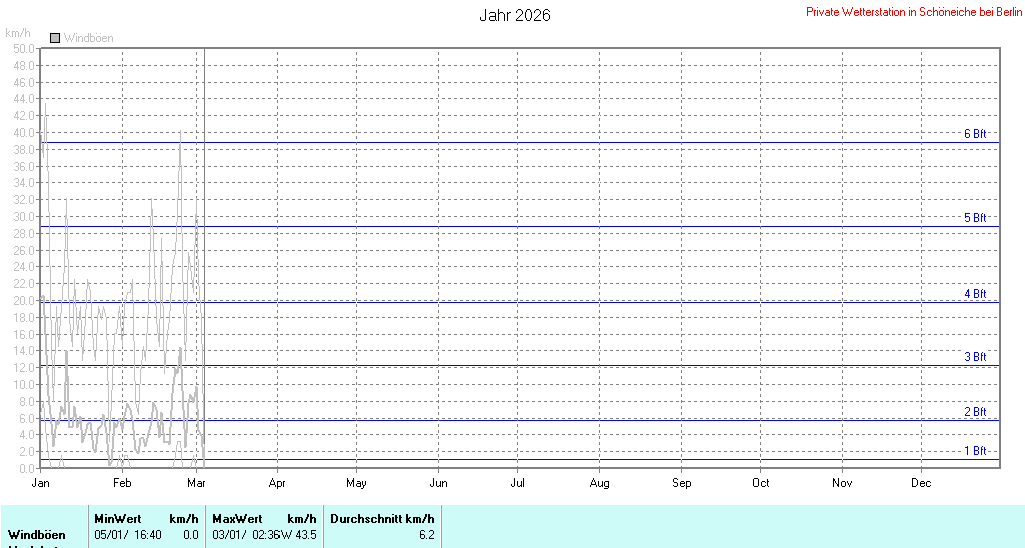Click the Mar label on the time axis

pos(196,483)
